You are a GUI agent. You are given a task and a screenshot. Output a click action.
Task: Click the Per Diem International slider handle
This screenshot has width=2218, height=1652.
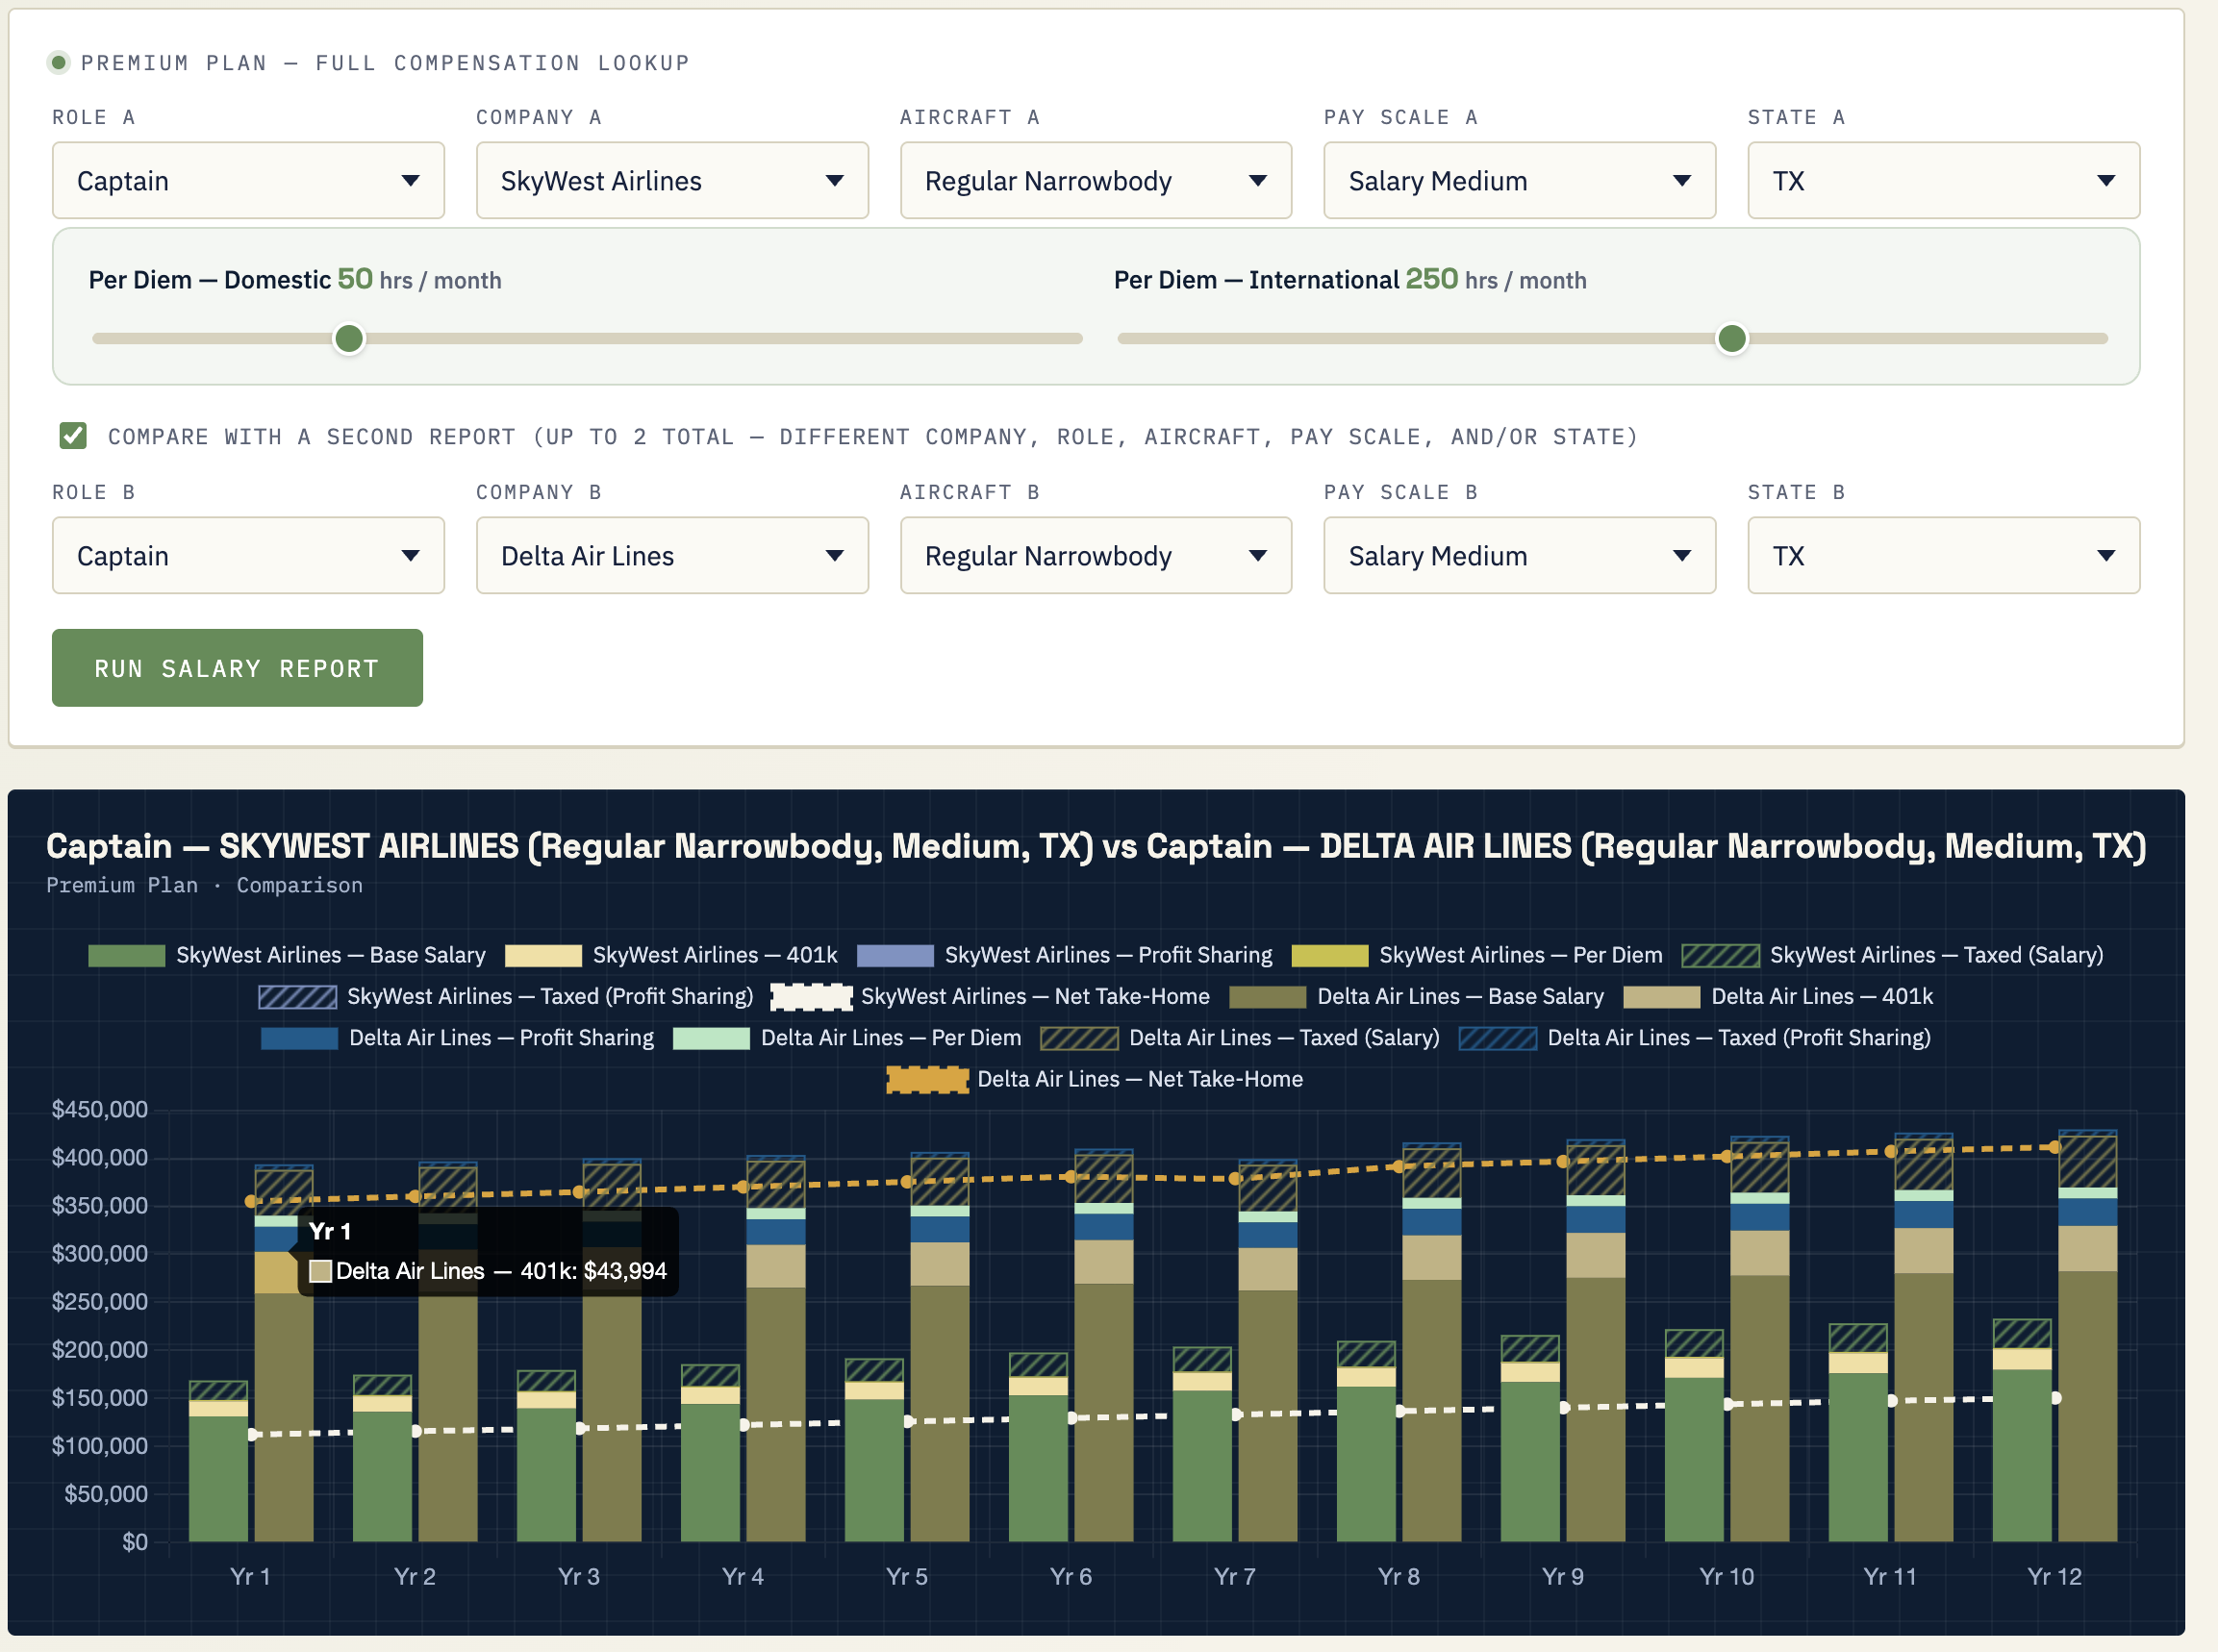click(1732, 339)
